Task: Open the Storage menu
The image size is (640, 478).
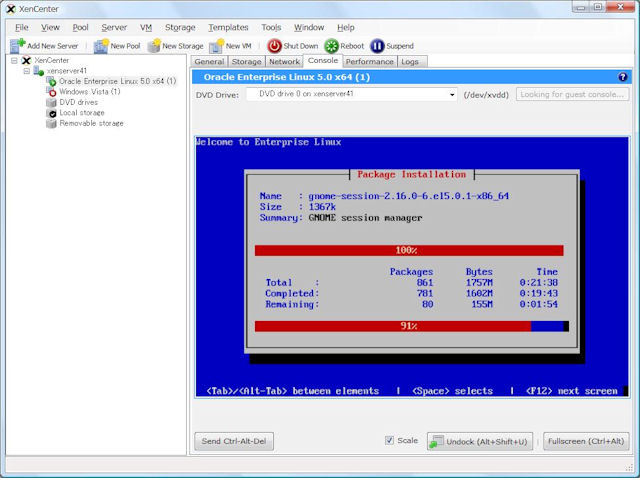Action: point(180,27)
